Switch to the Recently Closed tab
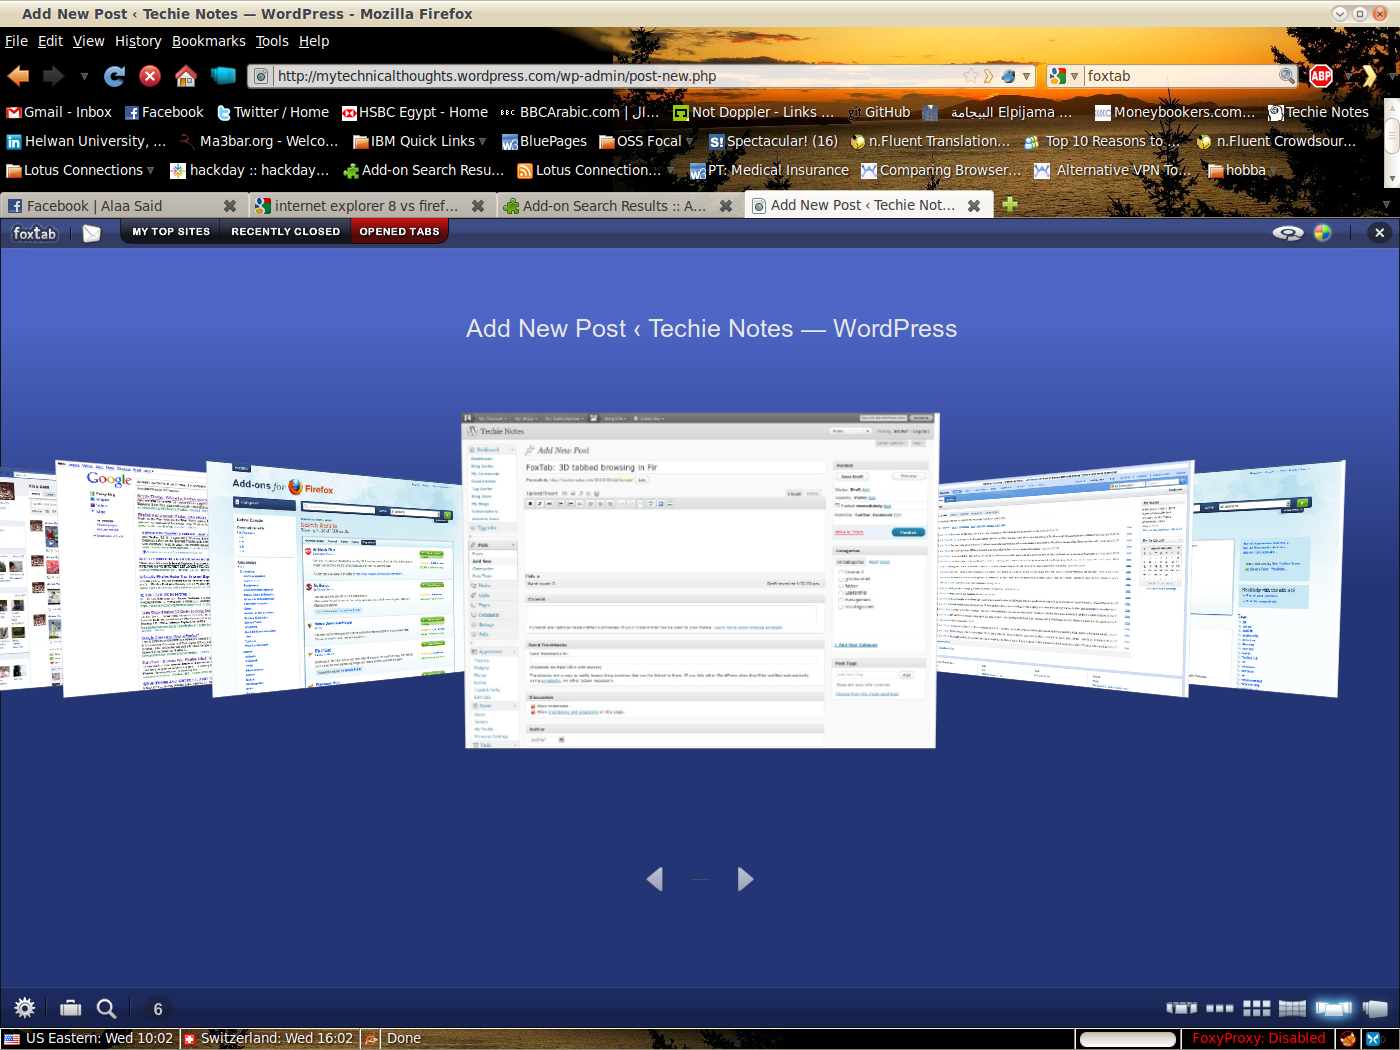 click(x=285, y=231)
